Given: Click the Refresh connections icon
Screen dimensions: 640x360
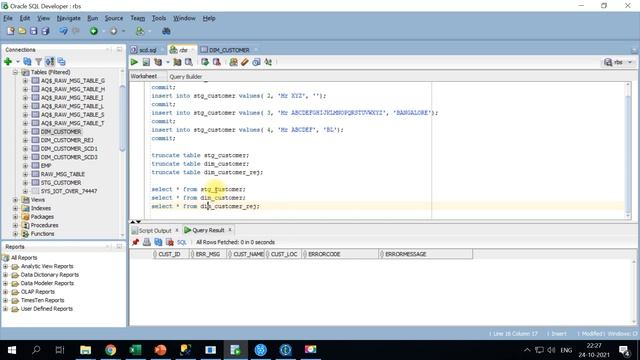Looking at the screenshot, I should tap(27, 62).
